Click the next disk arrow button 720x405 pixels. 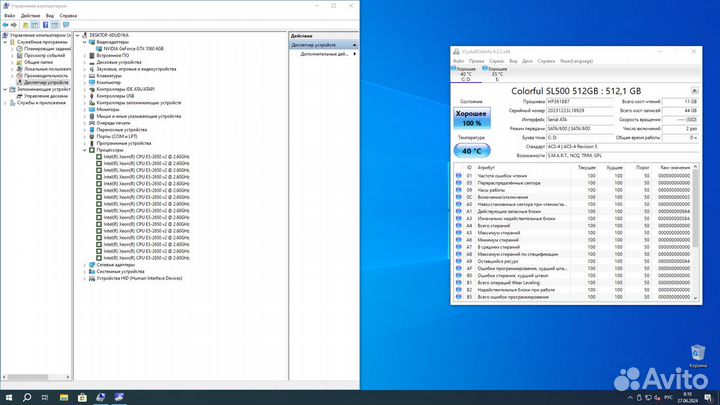[x=695, y=90]
